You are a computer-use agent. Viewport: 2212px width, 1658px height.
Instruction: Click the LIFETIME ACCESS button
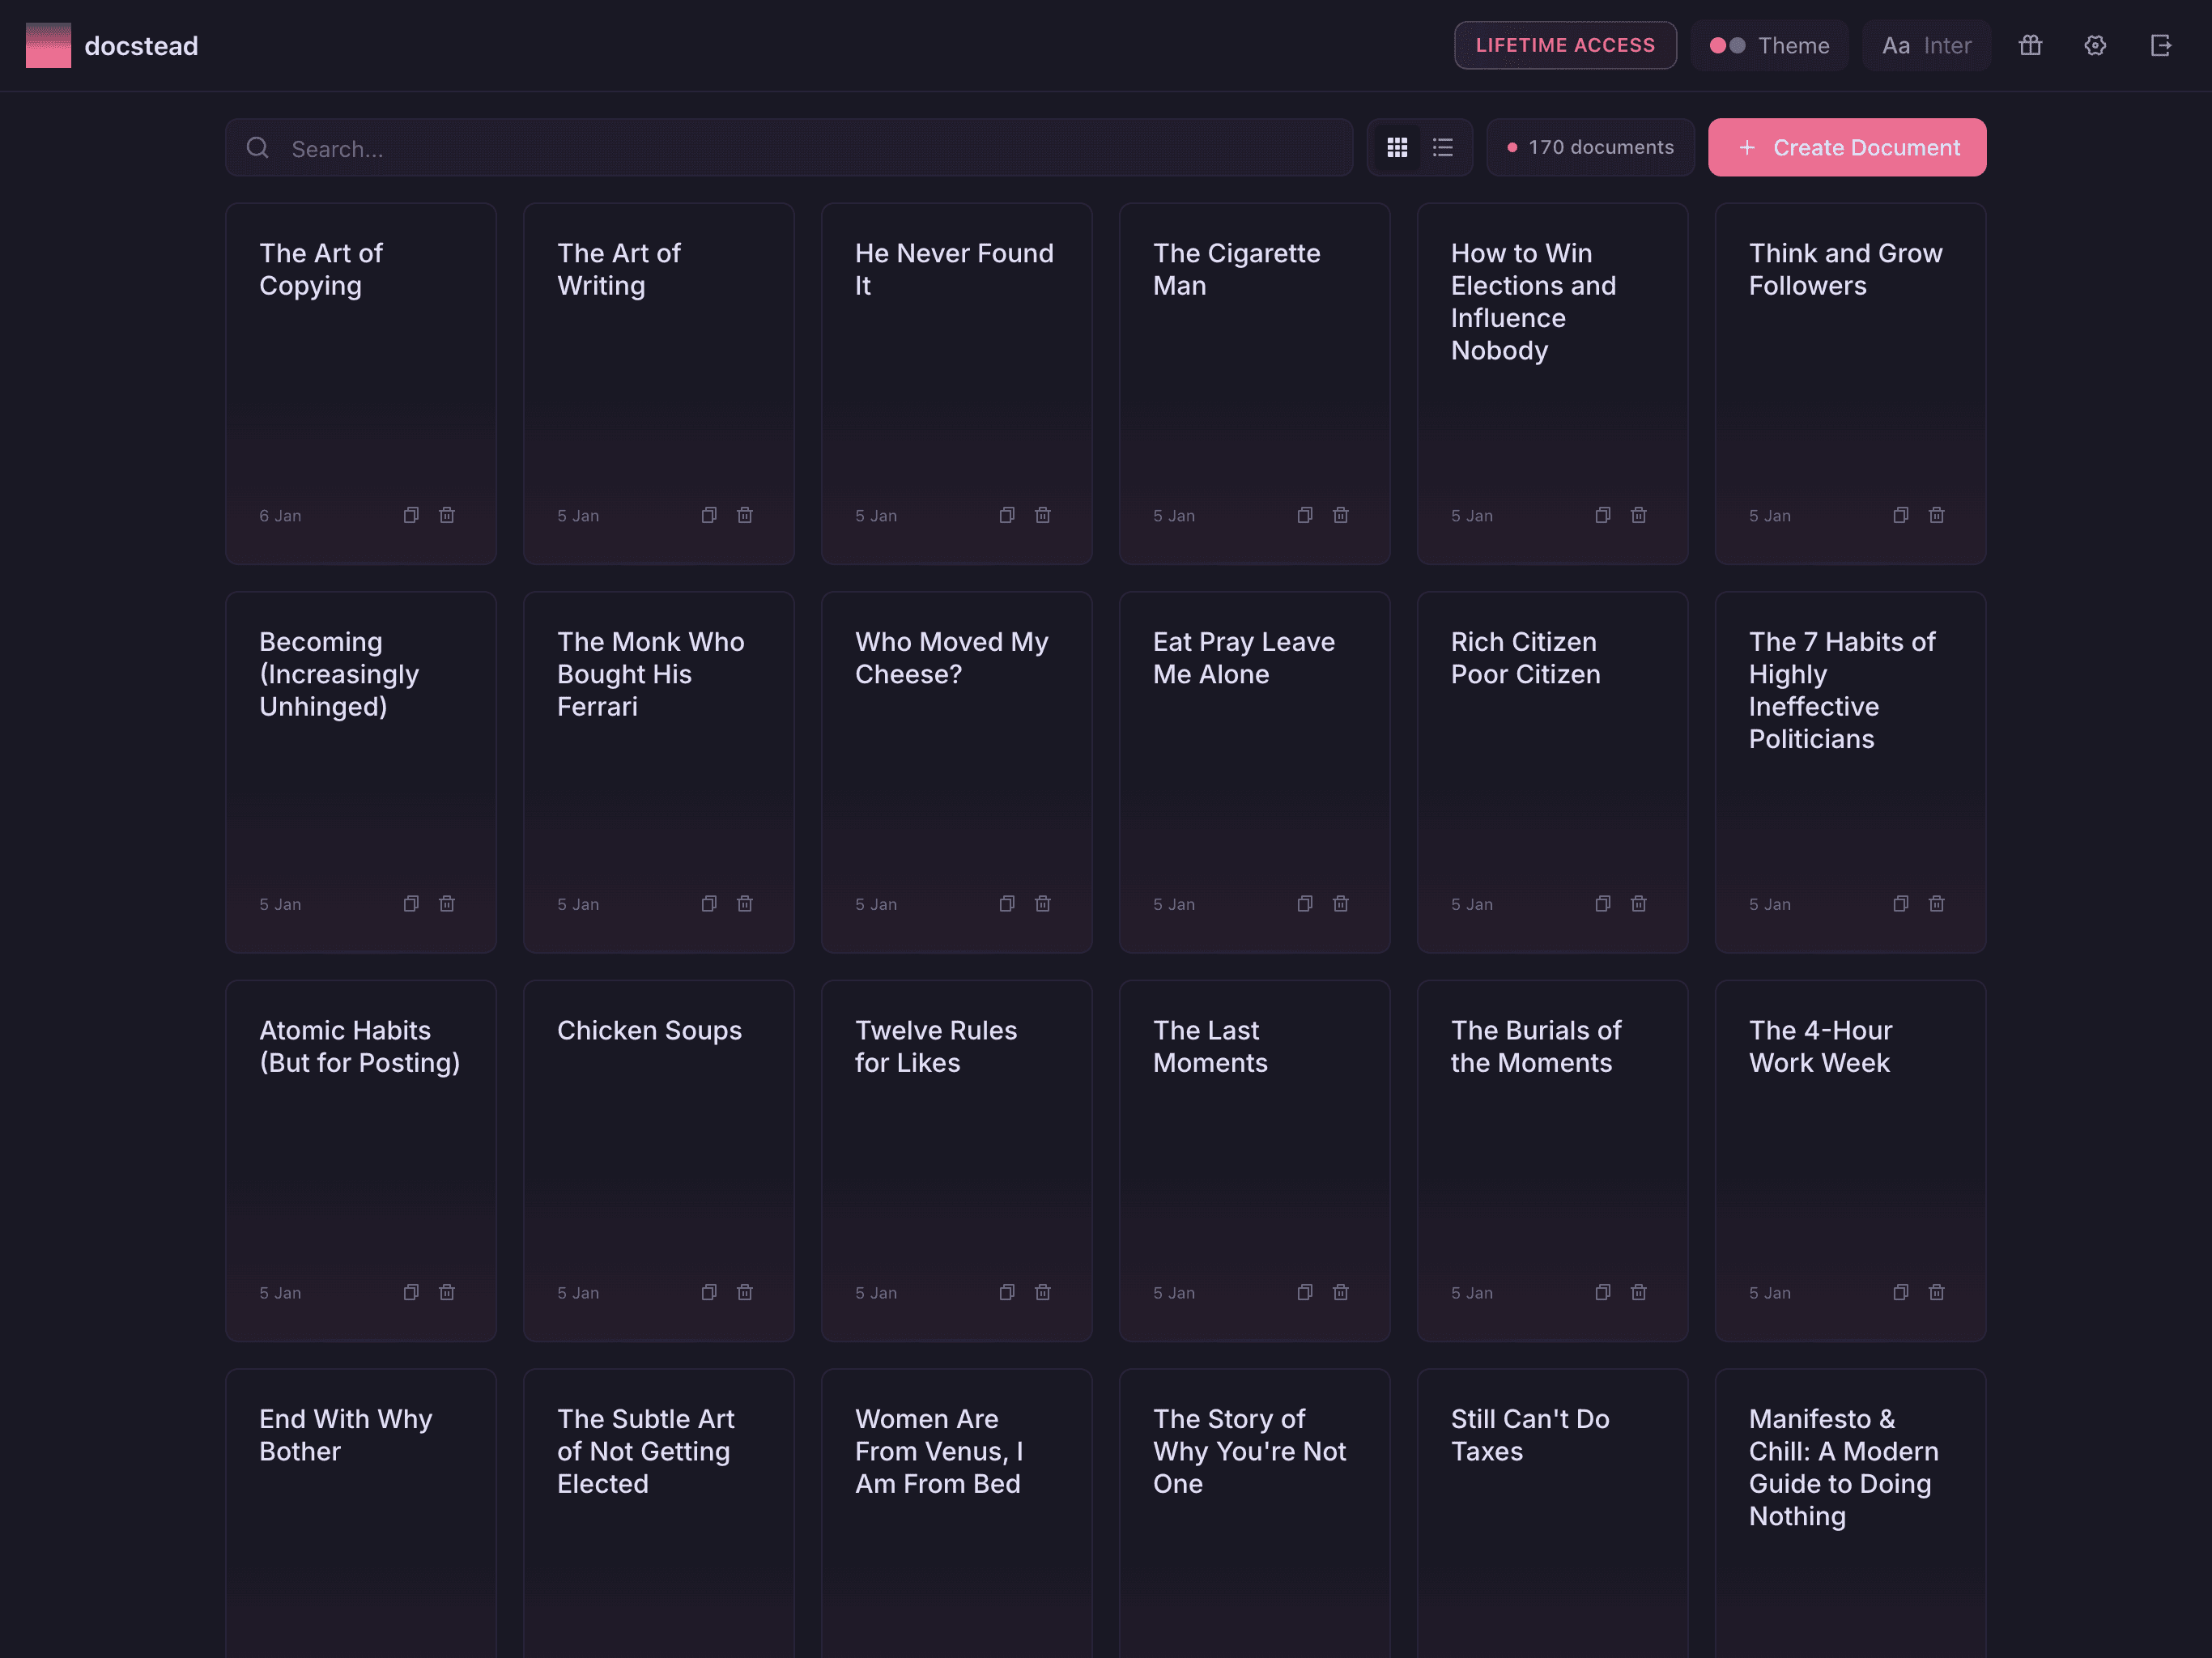click(x=1565, y=45)
